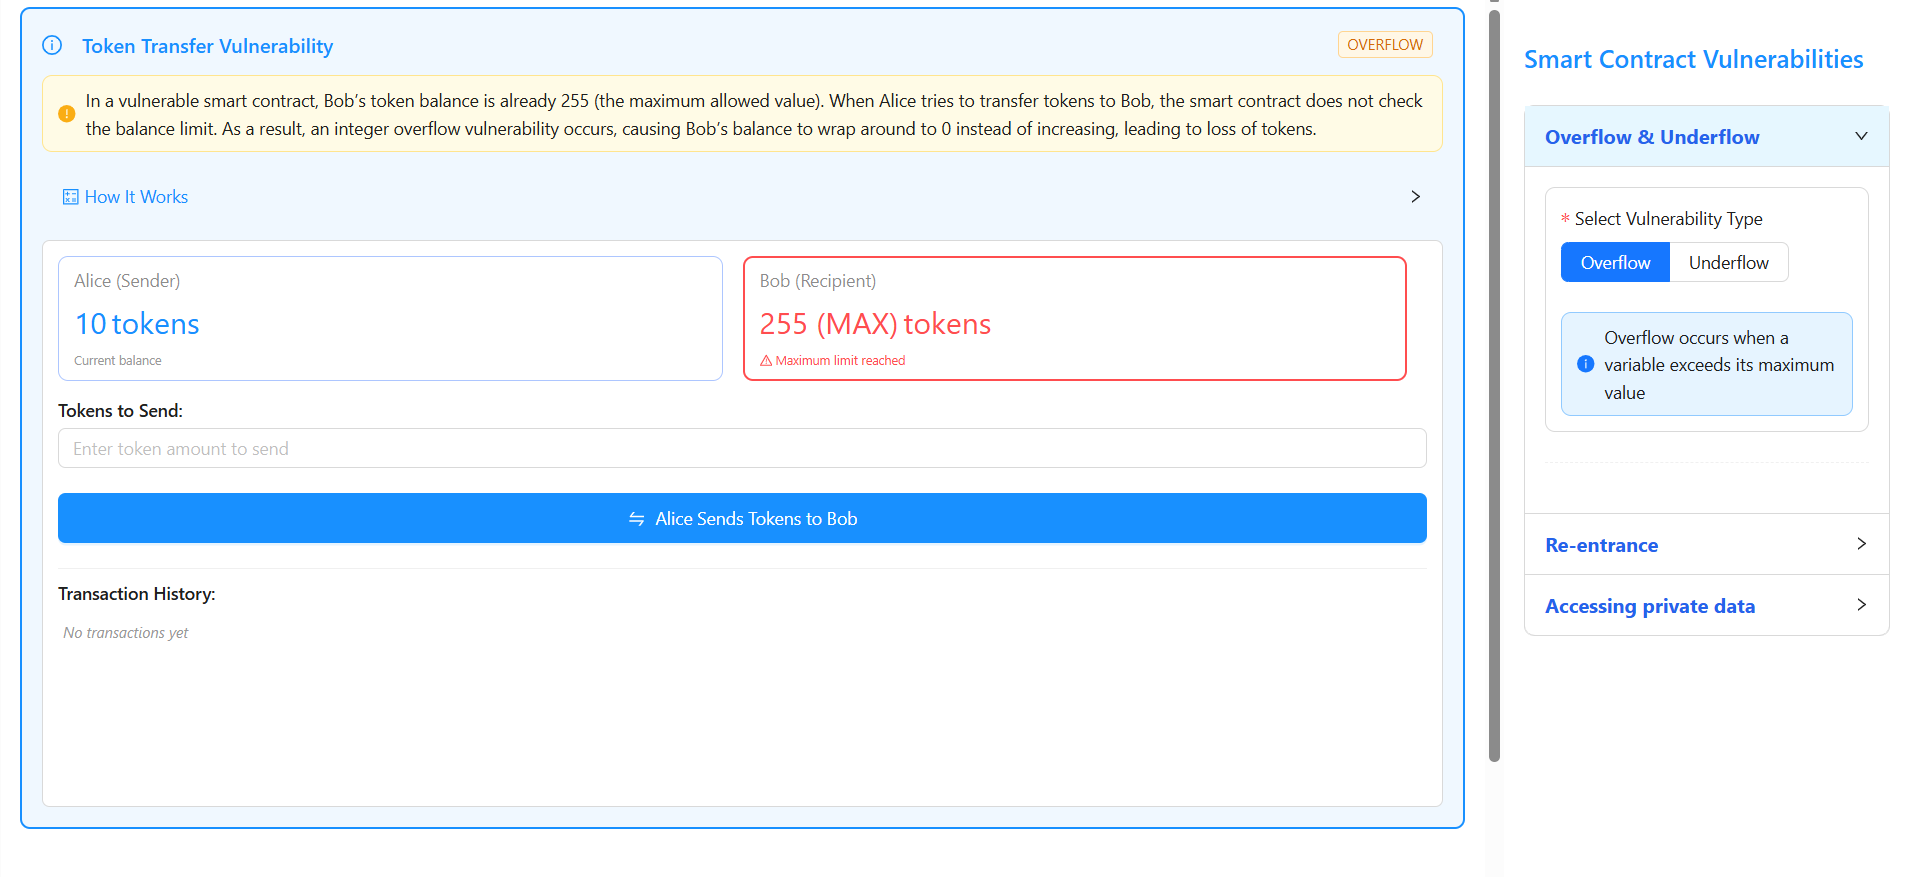Click the How It Works link text
The image size is (1907, 877).
pyautogui.click(x=136, y=197)
